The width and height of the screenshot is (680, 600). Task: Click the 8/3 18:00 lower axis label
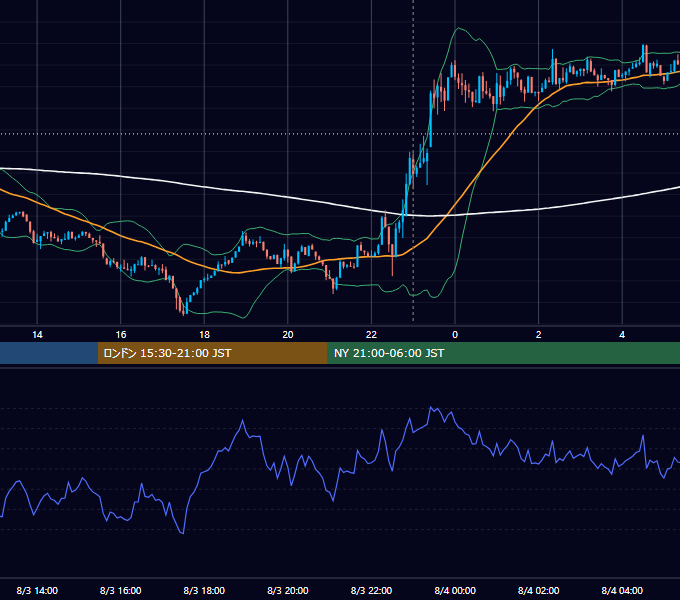(204, 590)
